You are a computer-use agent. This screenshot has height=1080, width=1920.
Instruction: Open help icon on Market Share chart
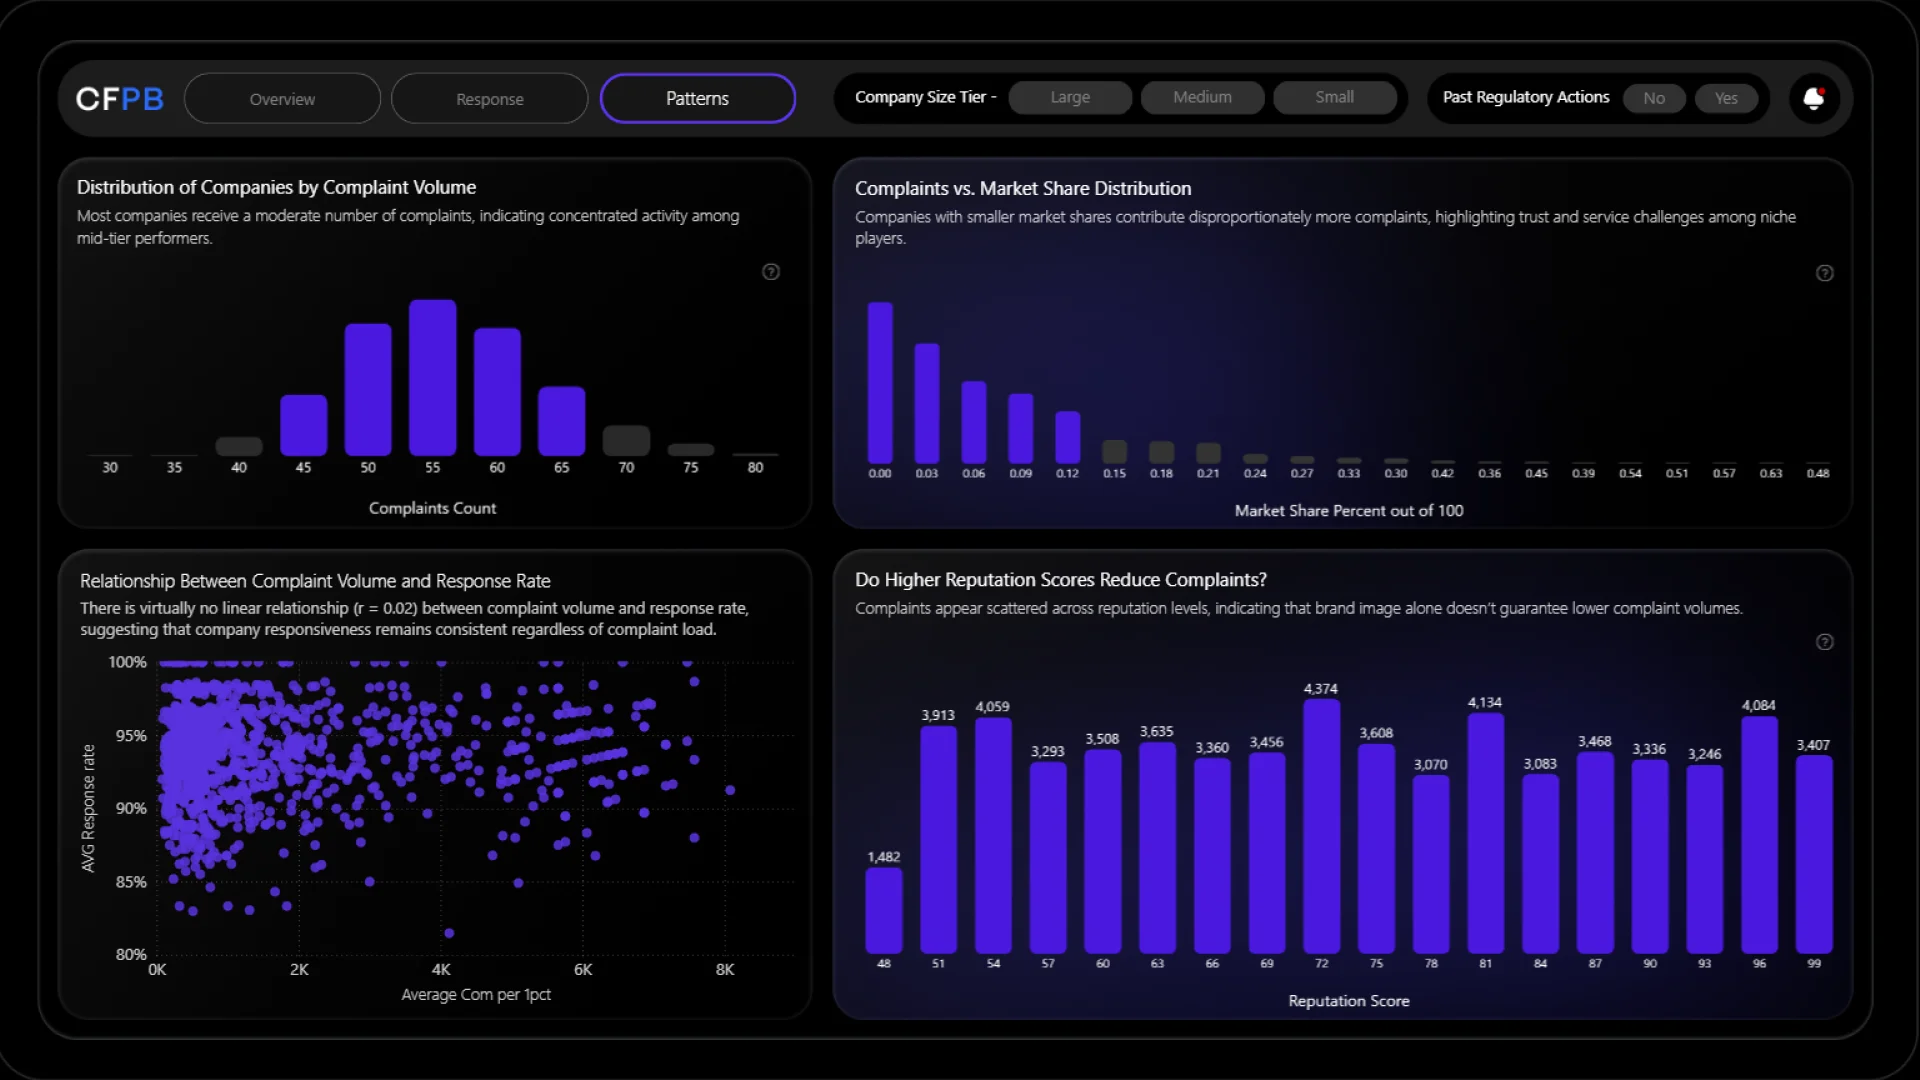point(1824,273)
